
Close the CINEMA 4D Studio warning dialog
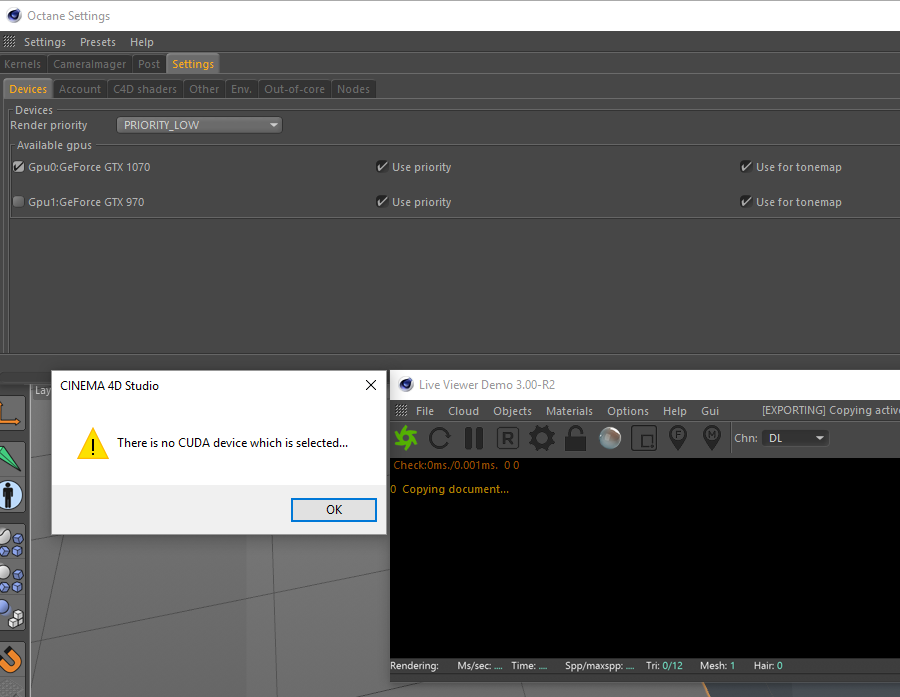pyautogui.click(x=371, y=385)
